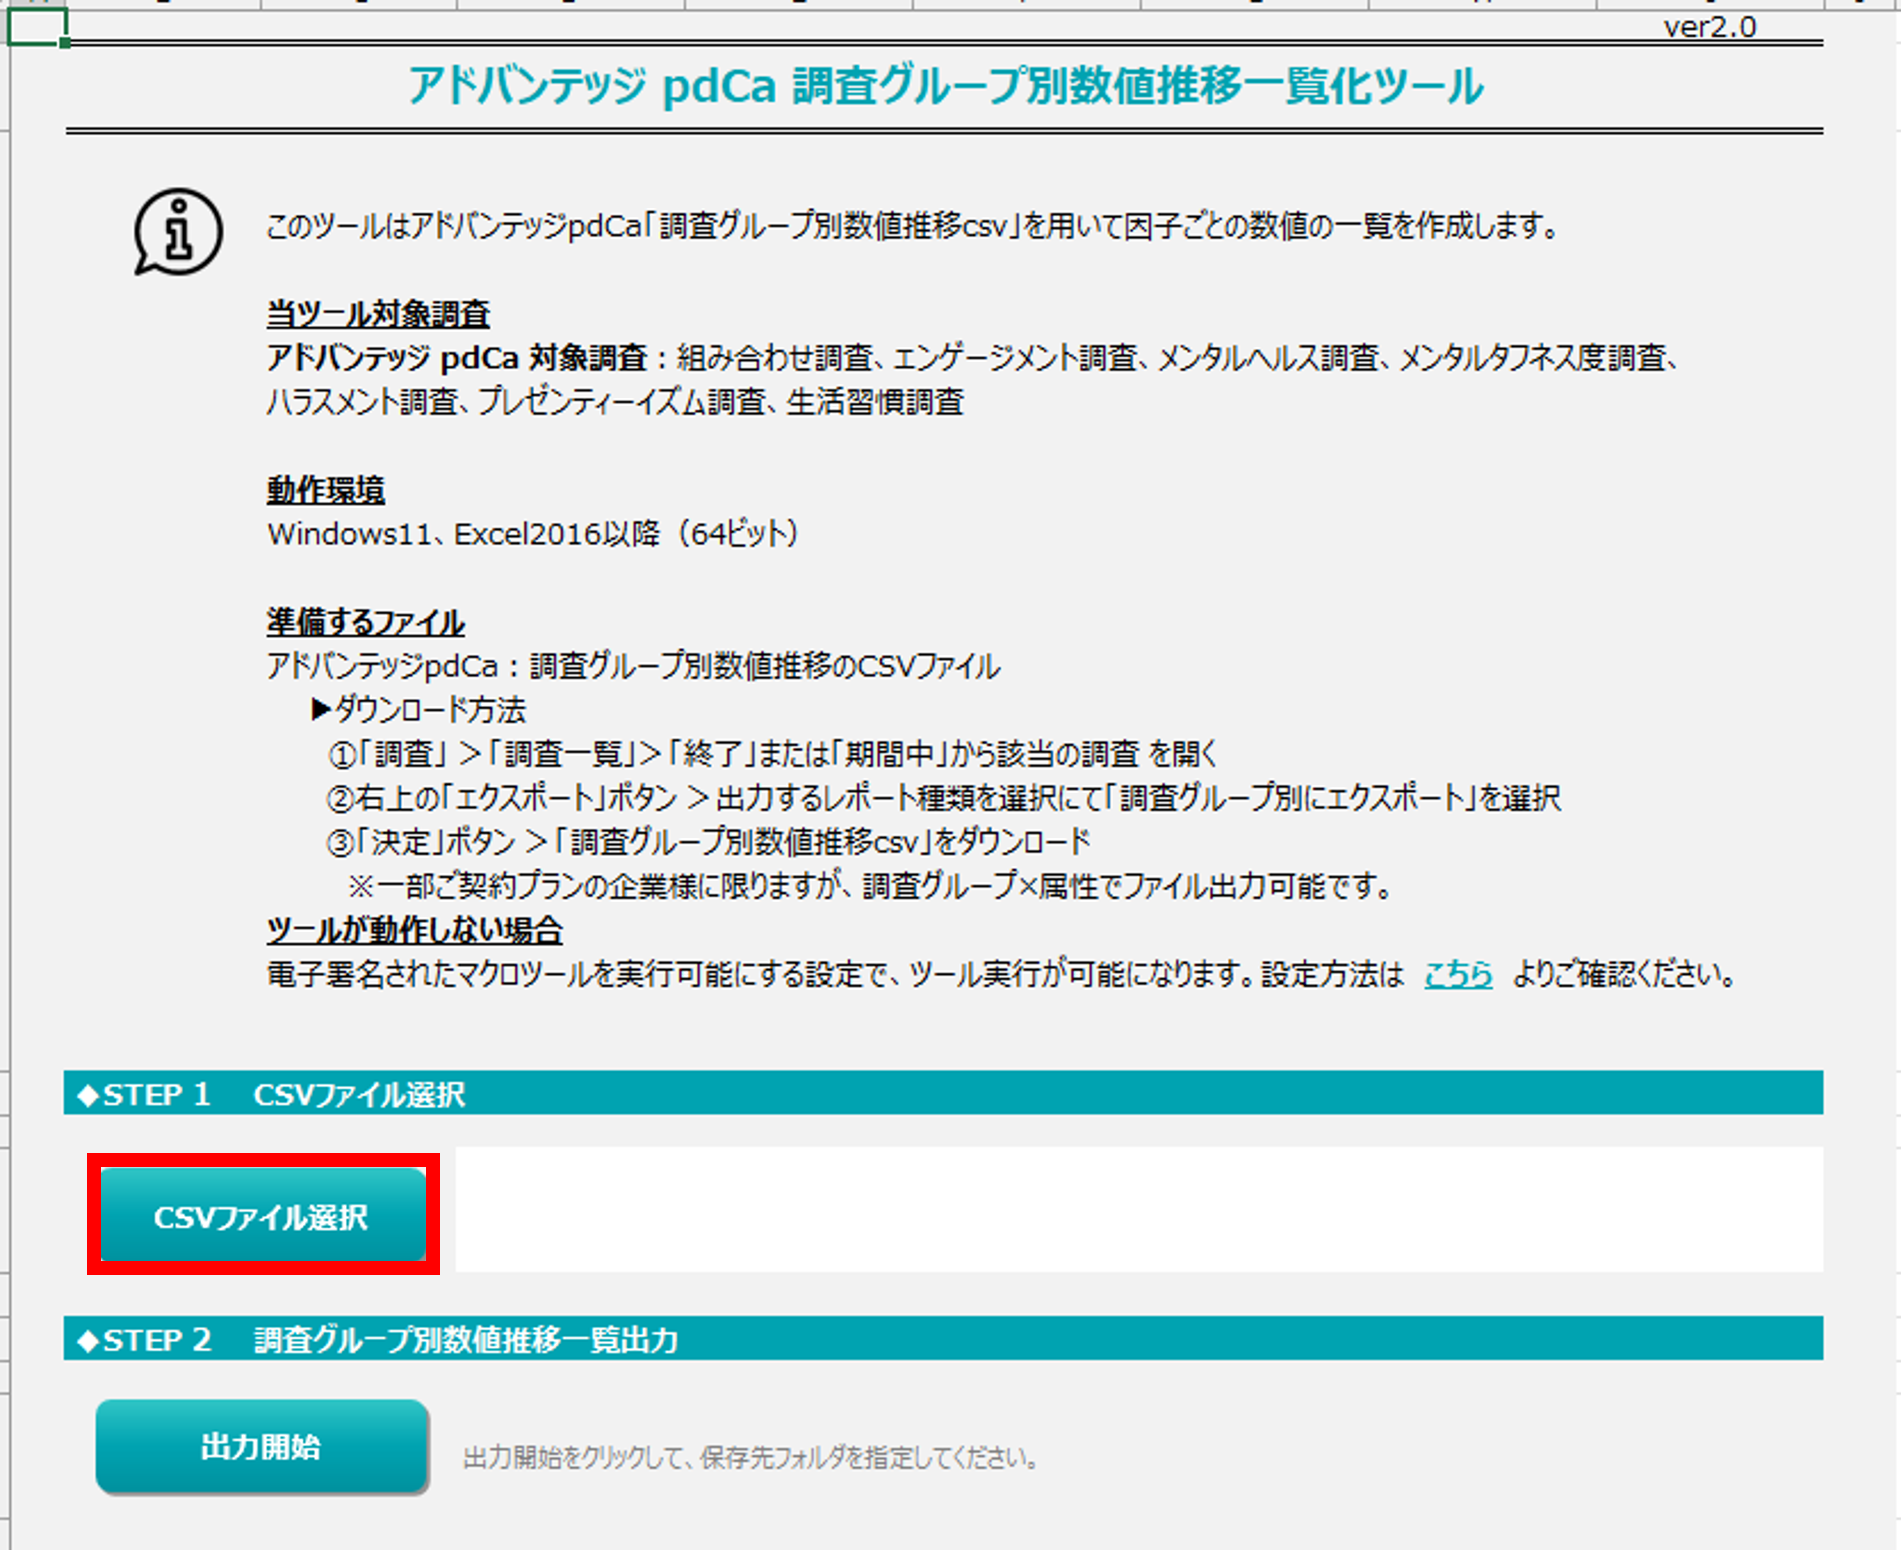Click the Windows11、Excel2016以降 requirement text

pyautogui.click(x=533, y=534)
